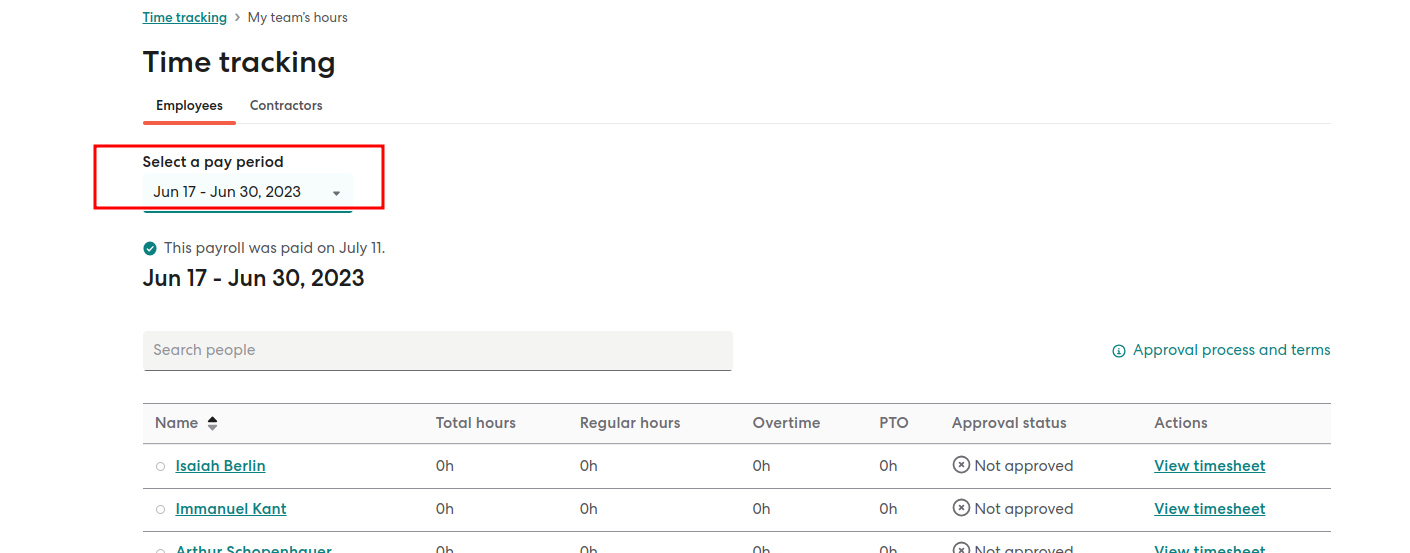Sort the table by Name column

coord(186,423)
